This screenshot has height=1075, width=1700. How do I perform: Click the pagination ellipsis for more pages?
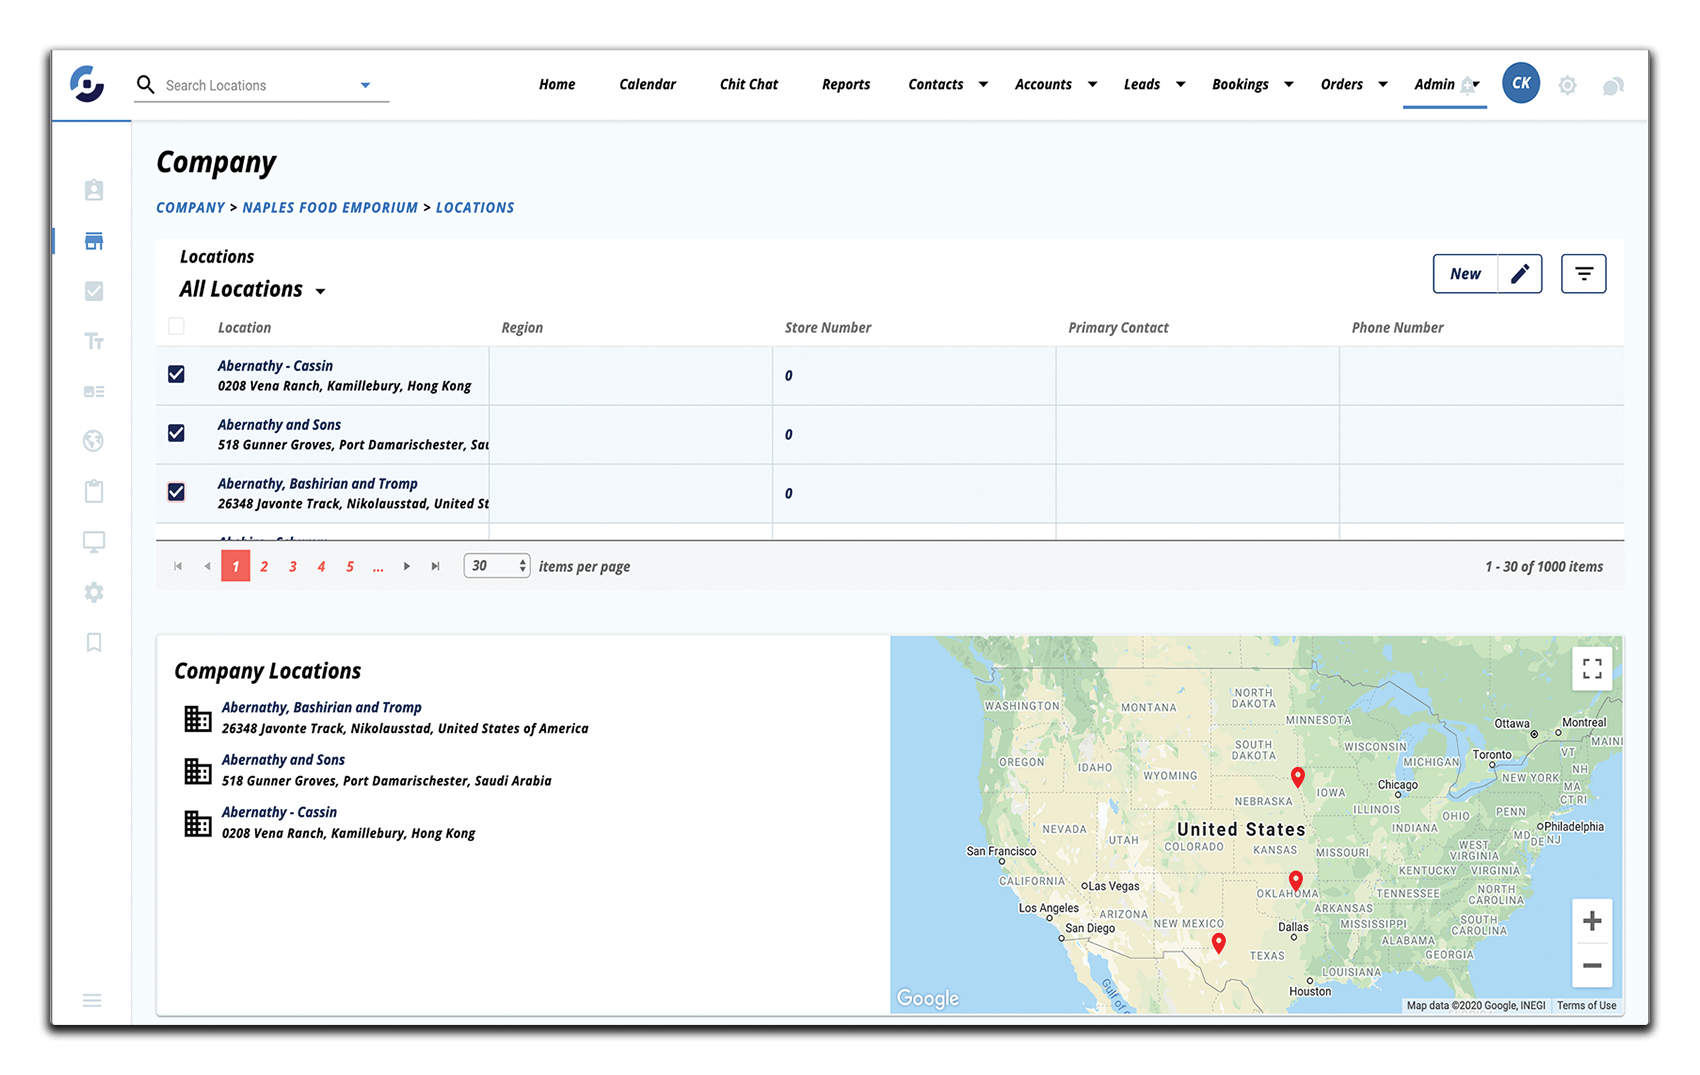[378, 567]
